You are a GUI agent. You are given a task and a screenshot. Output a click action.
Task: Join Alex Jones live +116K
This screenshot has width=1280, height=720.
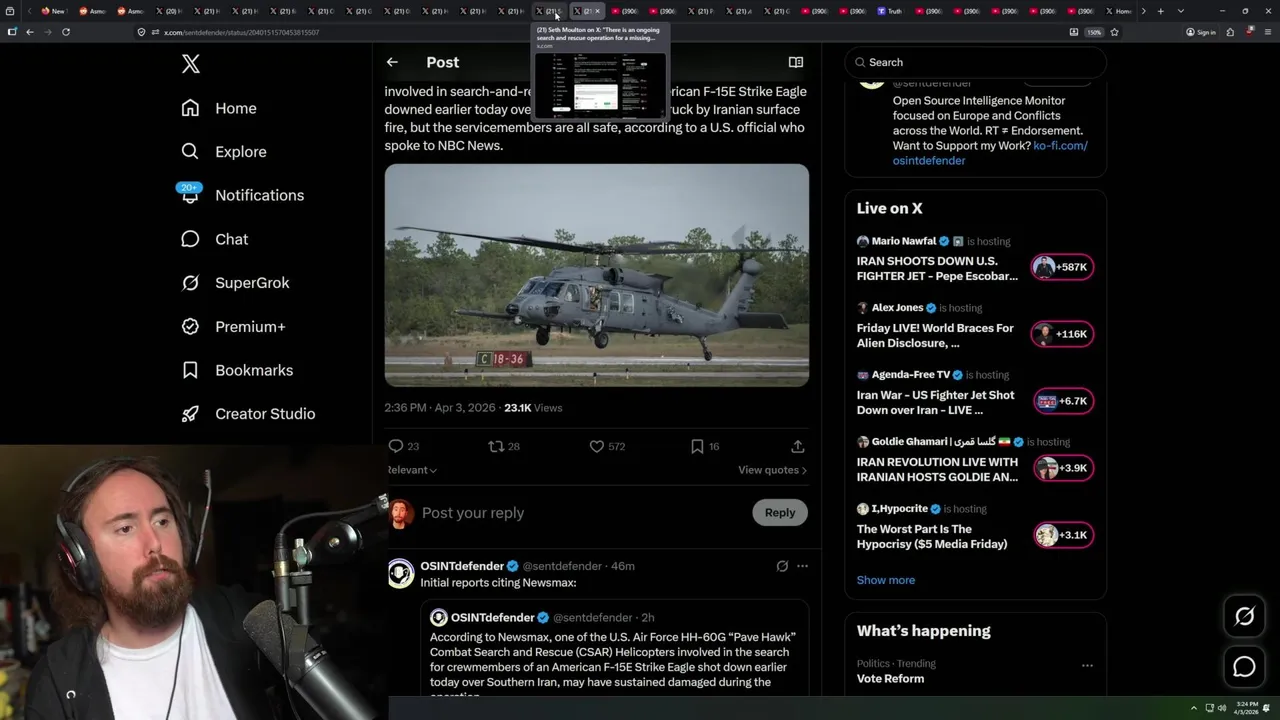[x=1062, y=334]
